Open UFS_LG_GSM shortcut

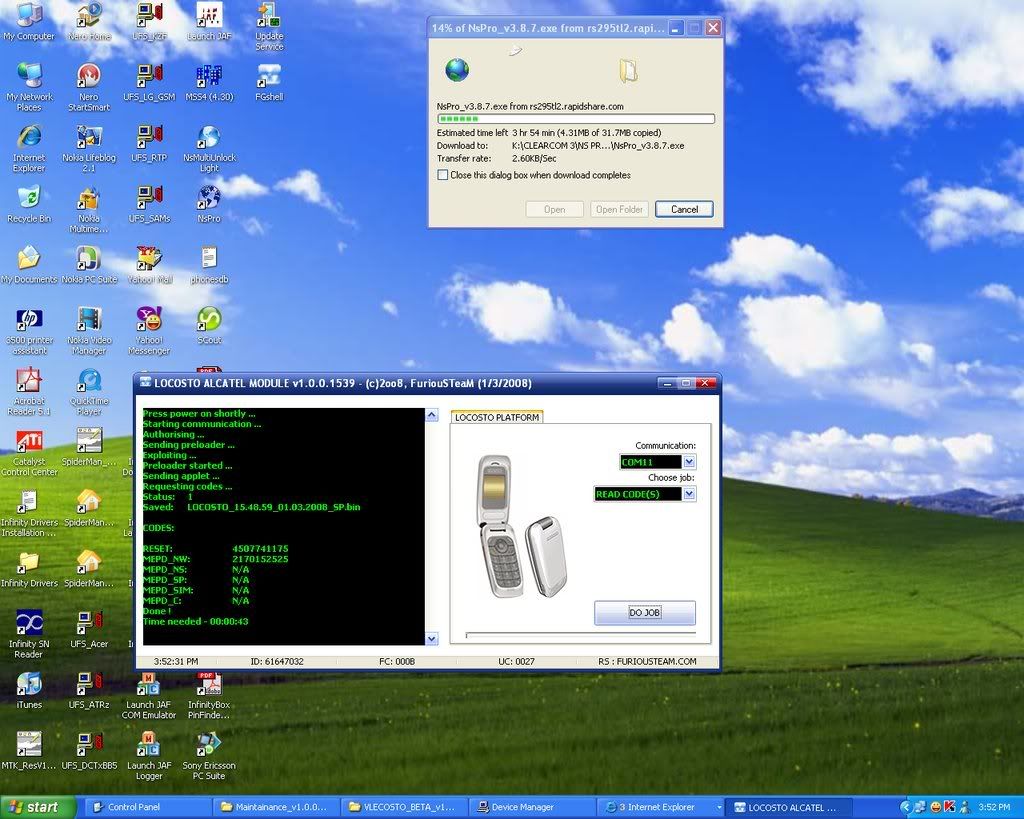(149, 82)
